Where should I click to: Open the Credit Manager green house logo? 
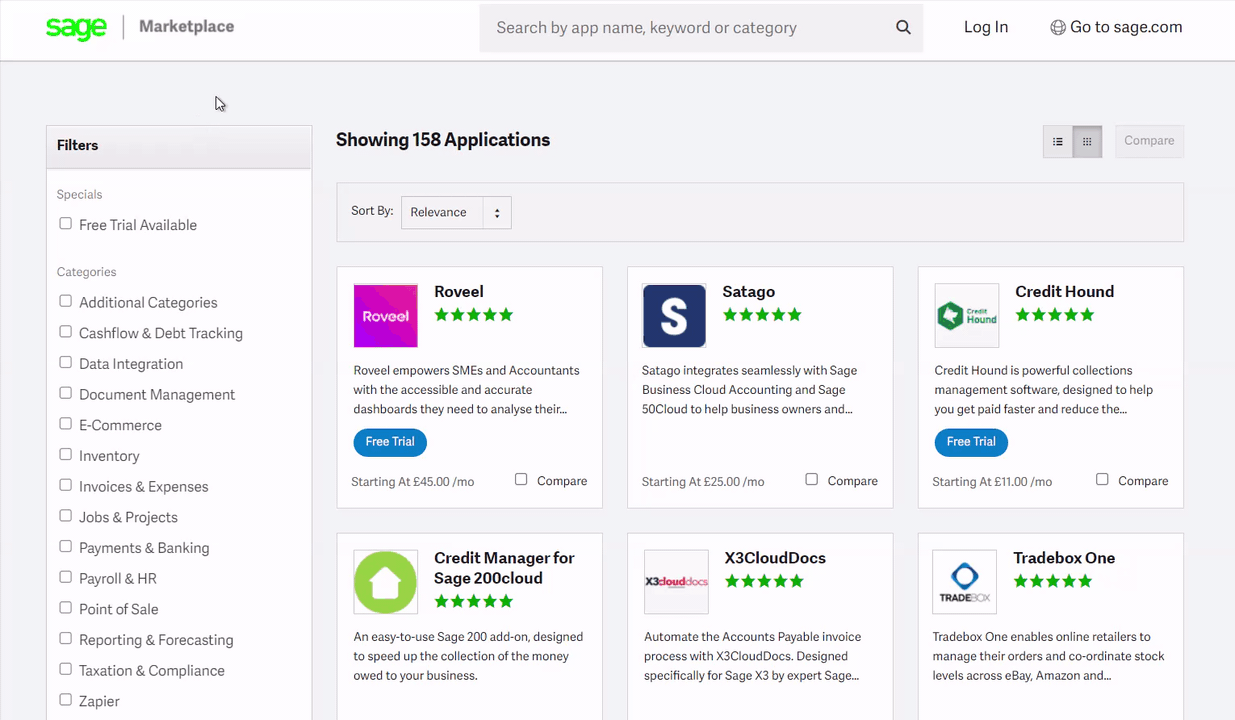(x=386, y=582)
